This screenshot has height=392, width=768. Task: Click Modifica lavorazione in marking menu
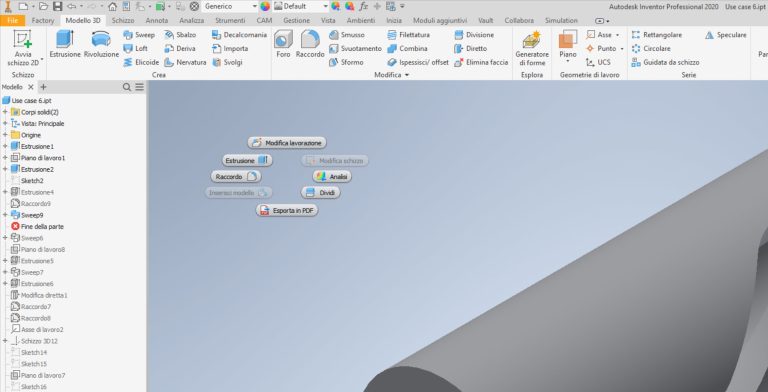[x=287, y=143]
